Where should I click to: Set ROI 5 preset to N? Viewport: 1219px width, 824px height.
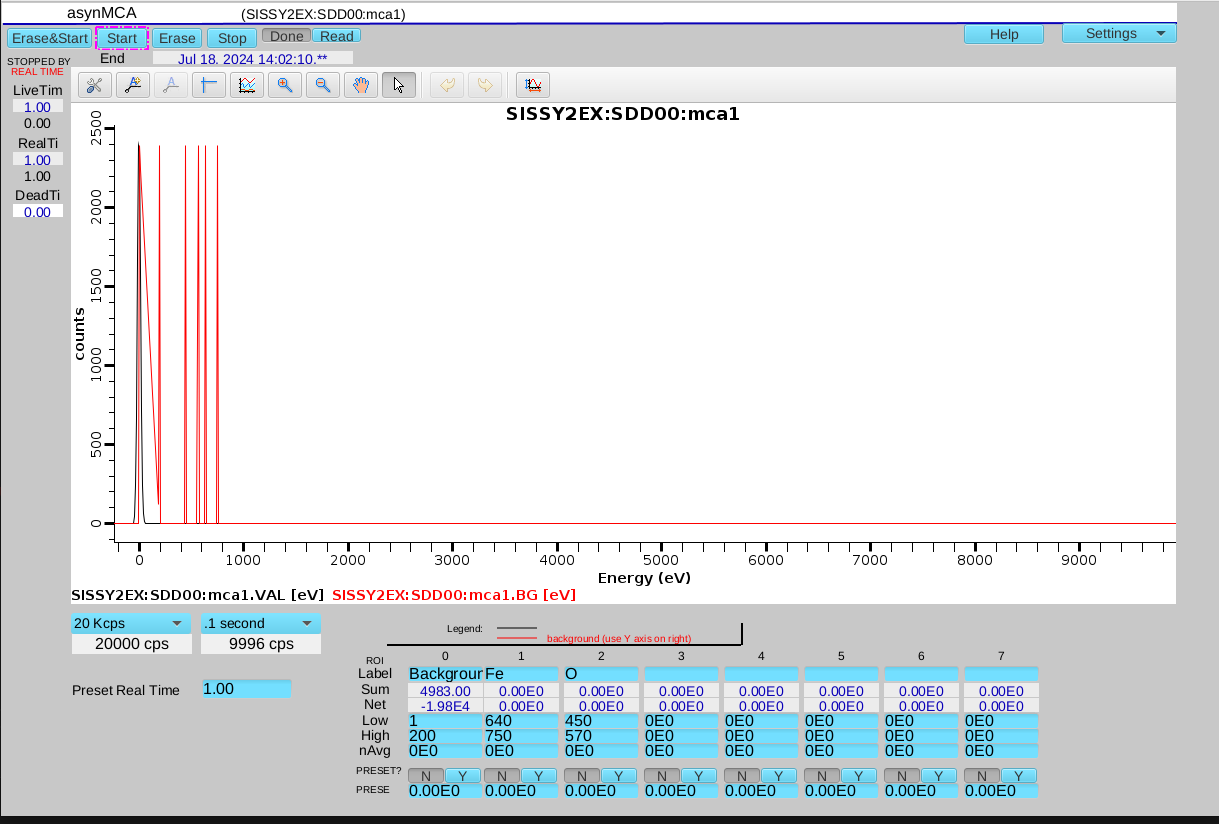coord(821,776)
